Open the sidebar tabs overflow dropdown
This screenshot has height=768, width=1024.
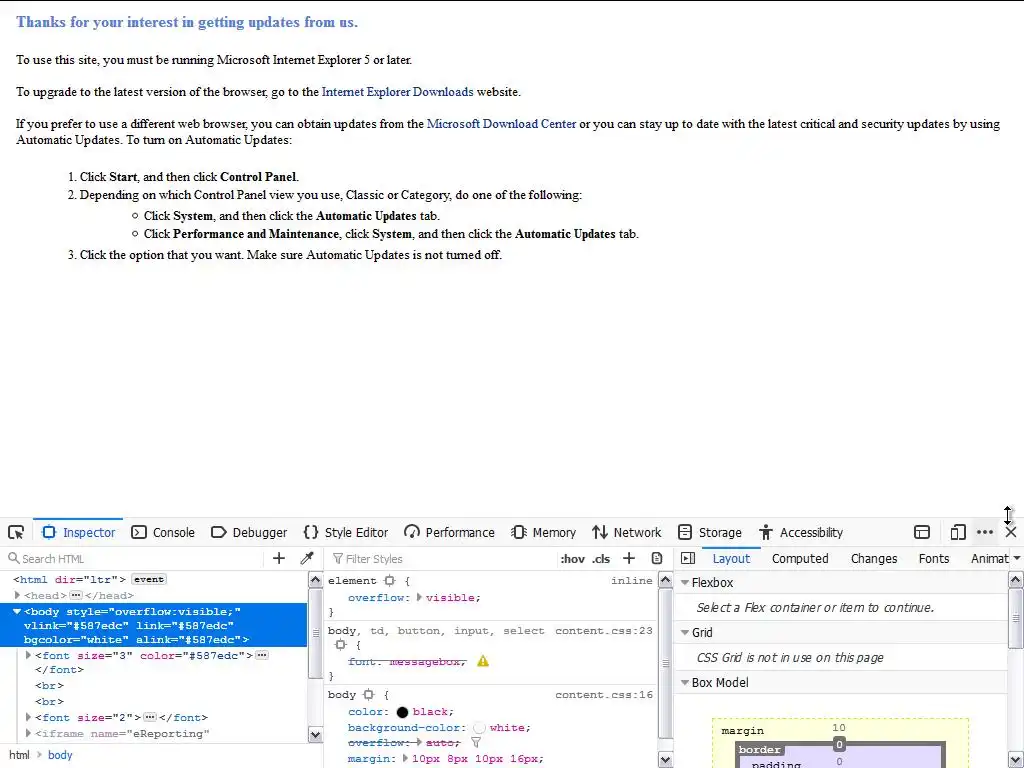(x=1017, y=558)
